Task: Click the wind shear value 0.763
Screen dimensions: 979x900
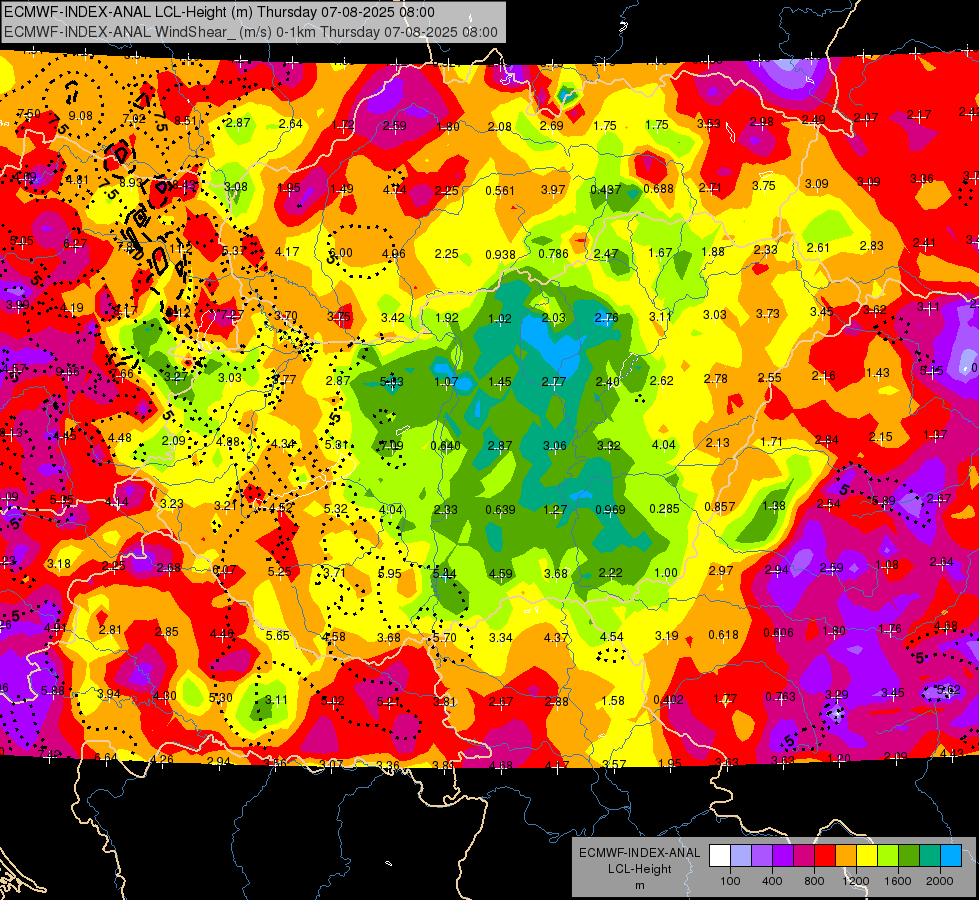Action: click(x=780, y=697)
